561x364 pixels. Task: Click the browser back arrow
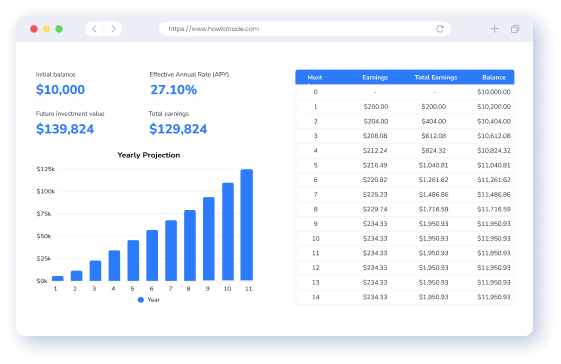click(94, 29)
